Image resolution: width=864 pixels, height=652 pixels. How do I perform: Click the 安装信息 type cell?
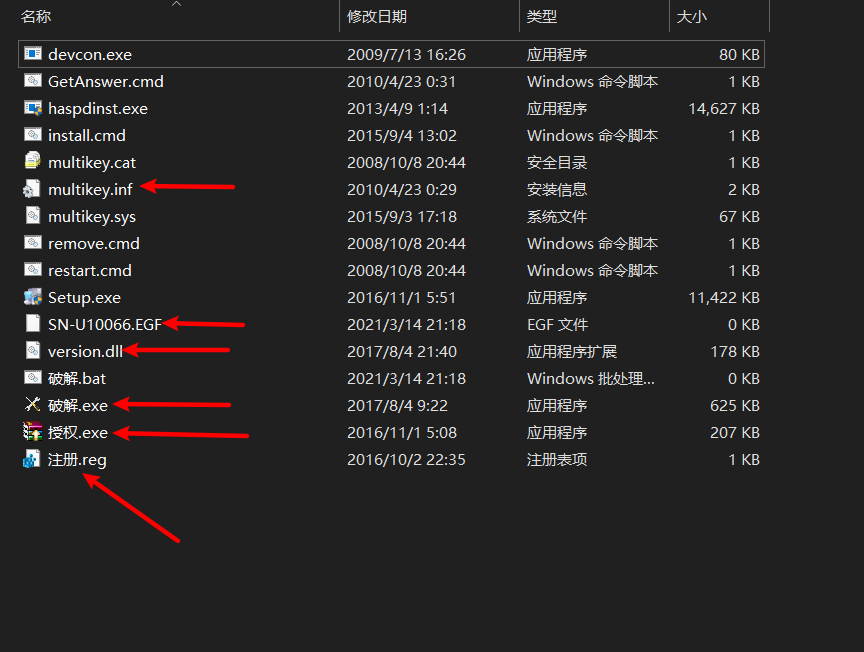(557, 190)
